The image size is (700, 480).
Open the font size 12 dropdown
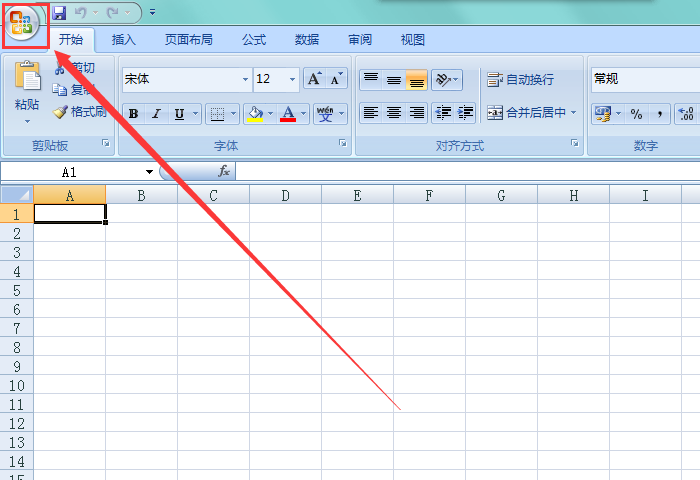point(292,79)
